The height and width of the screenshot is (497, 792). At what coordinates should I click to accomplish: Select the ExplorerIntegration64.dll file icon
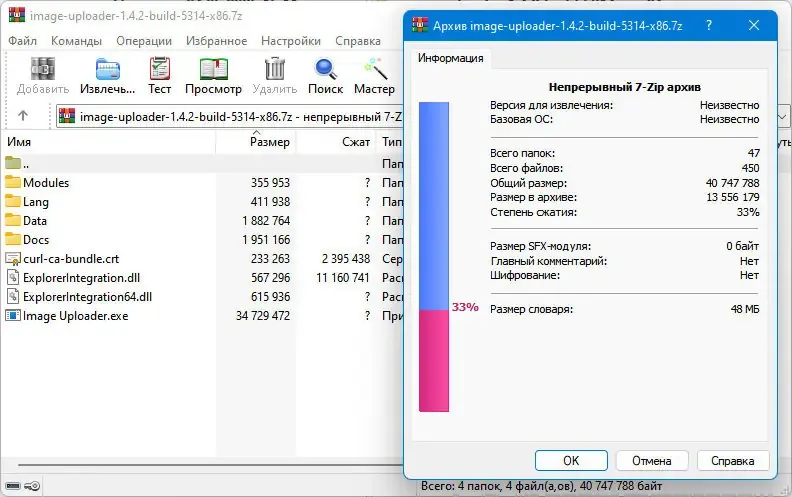[x=13, y=296]
